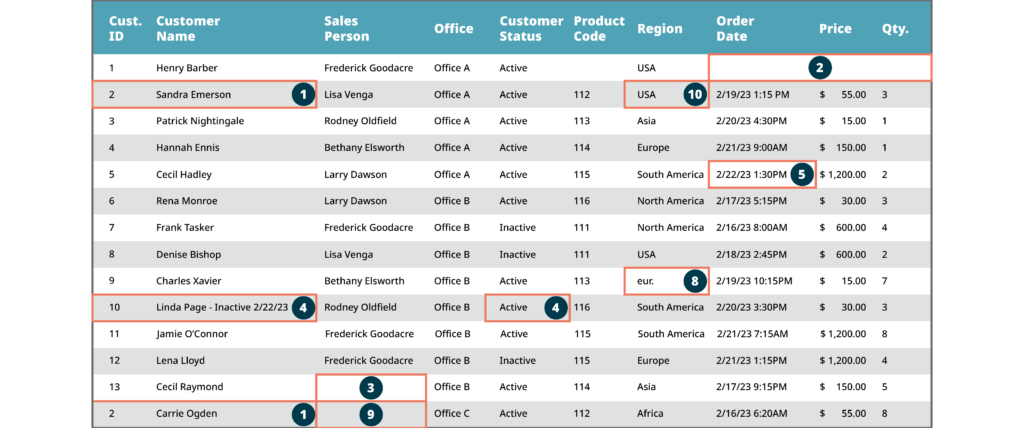
Task: Select the number 9 badge in the last row
Action: [371, 413]
